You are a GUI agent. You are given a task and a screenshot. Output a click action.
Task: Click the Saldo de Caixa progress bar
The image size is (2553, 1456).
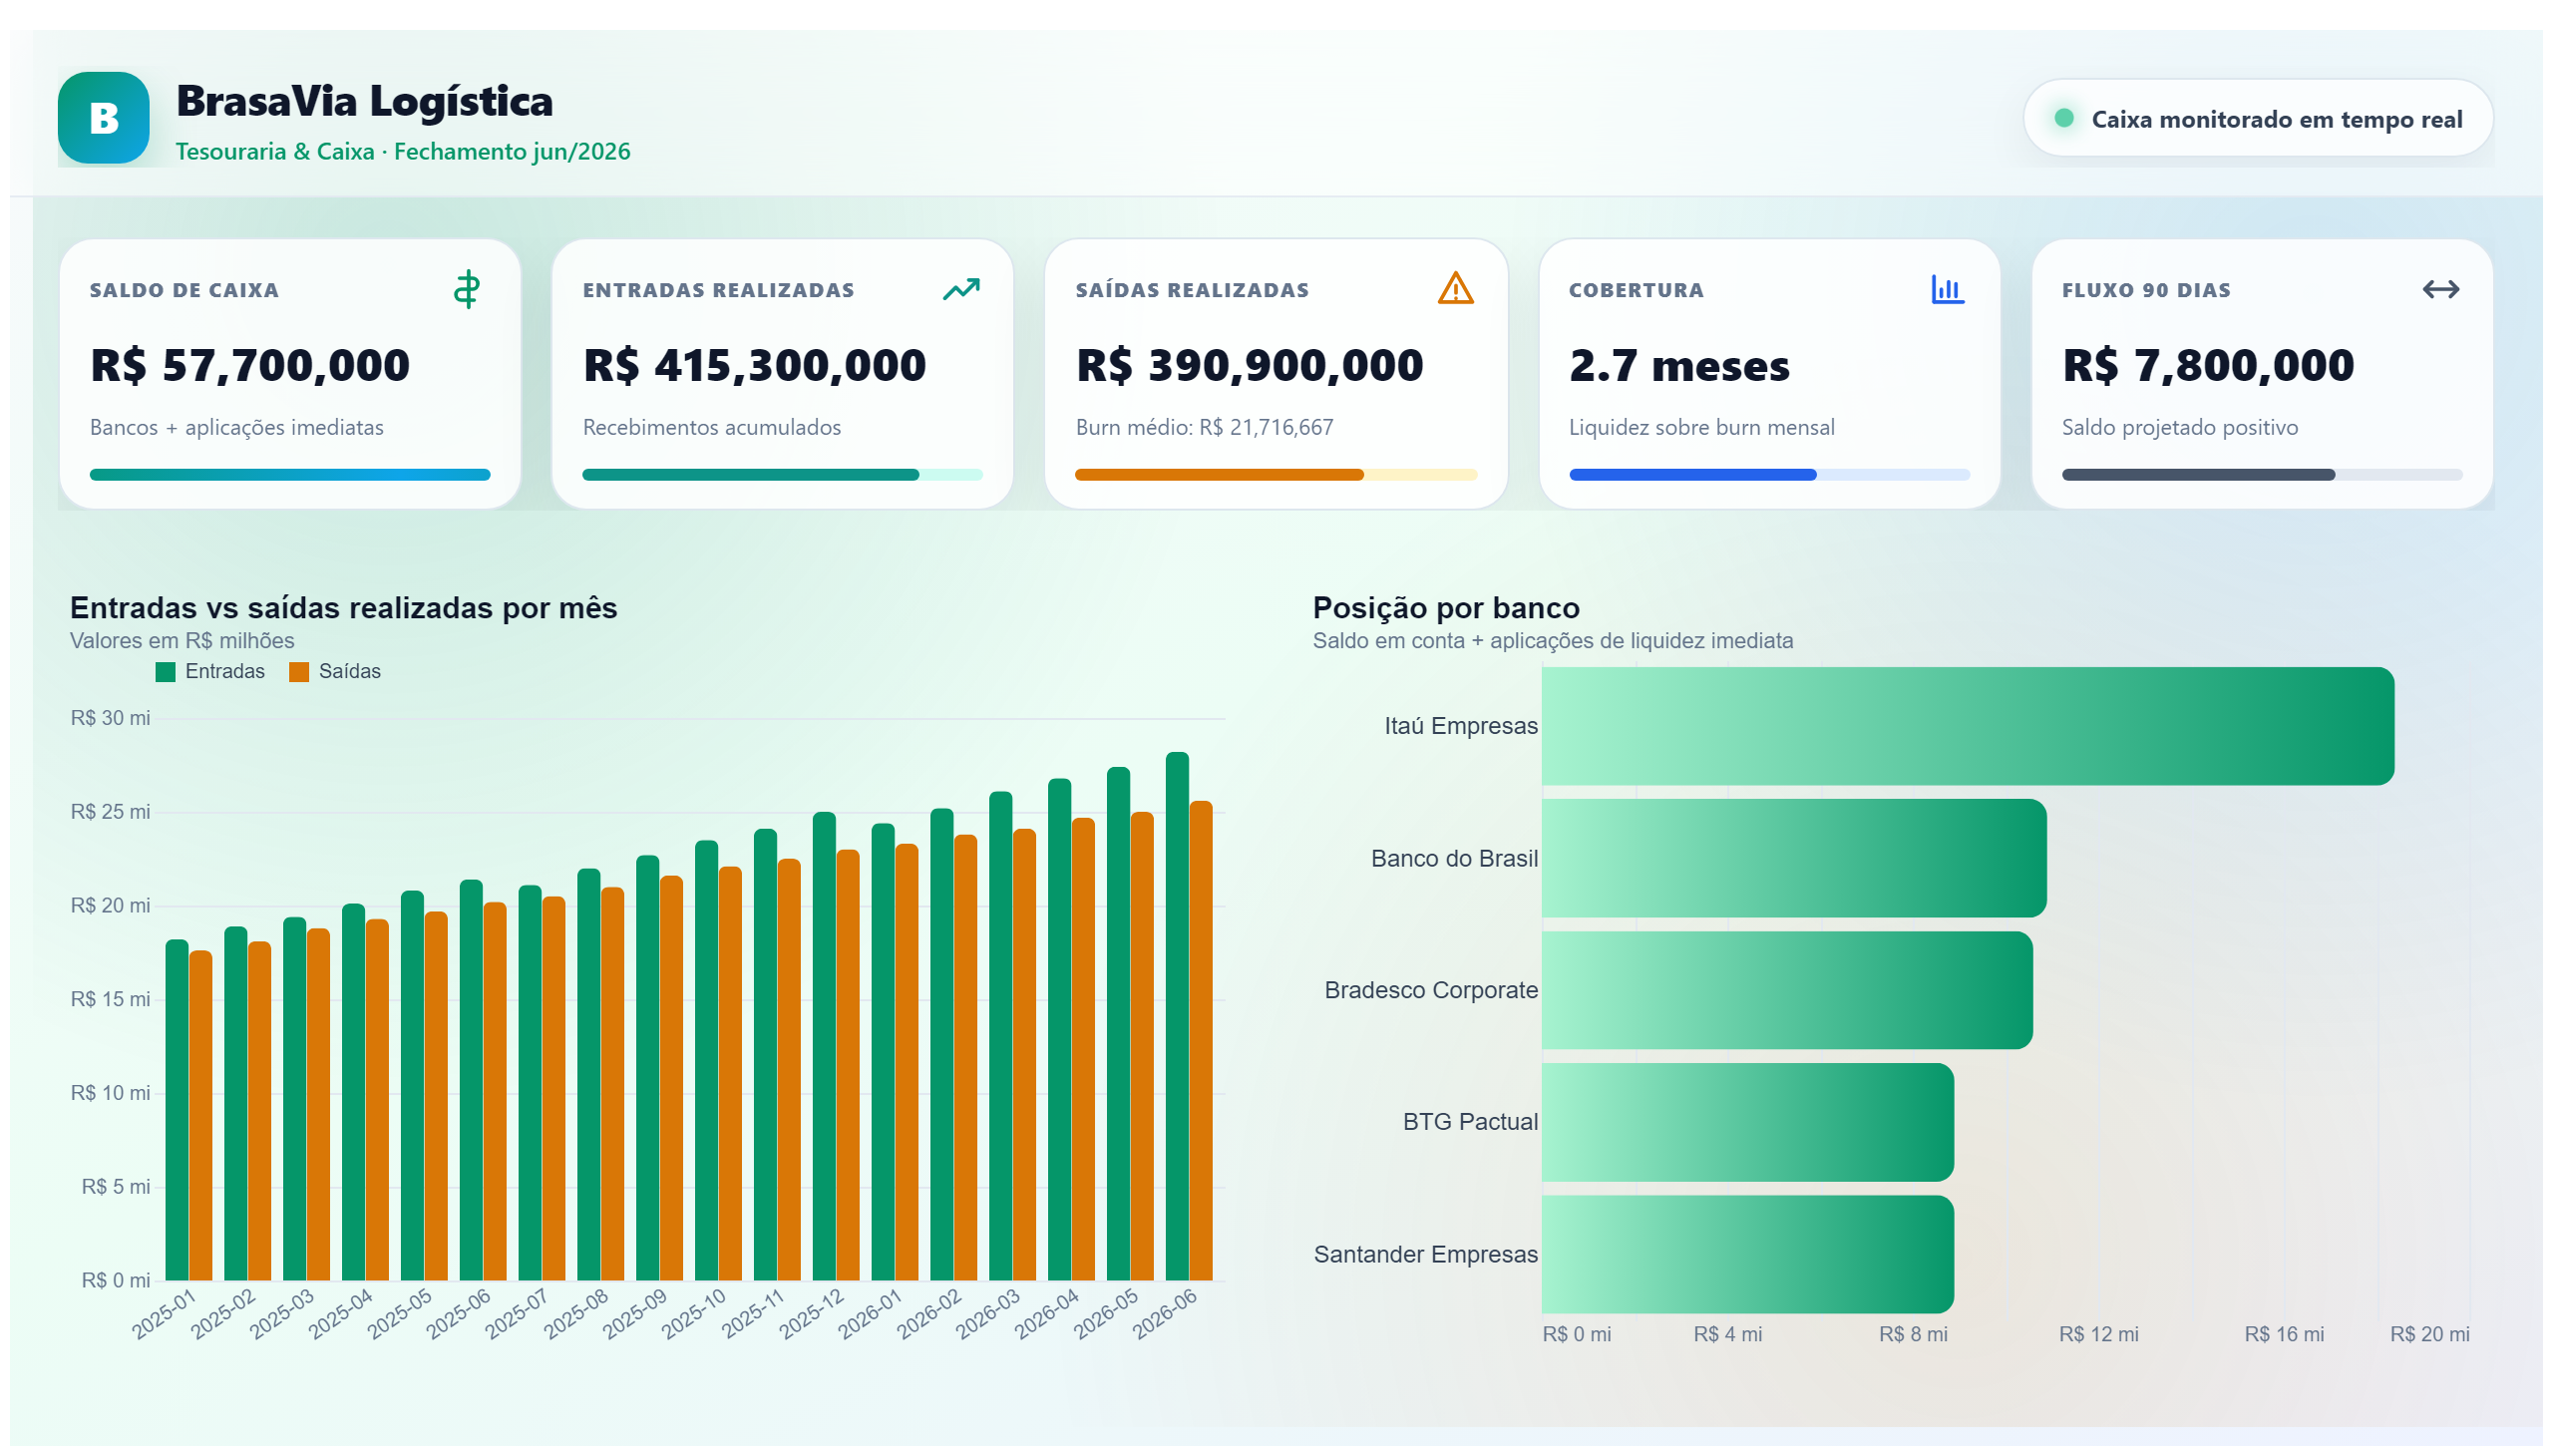click(290, 475)
